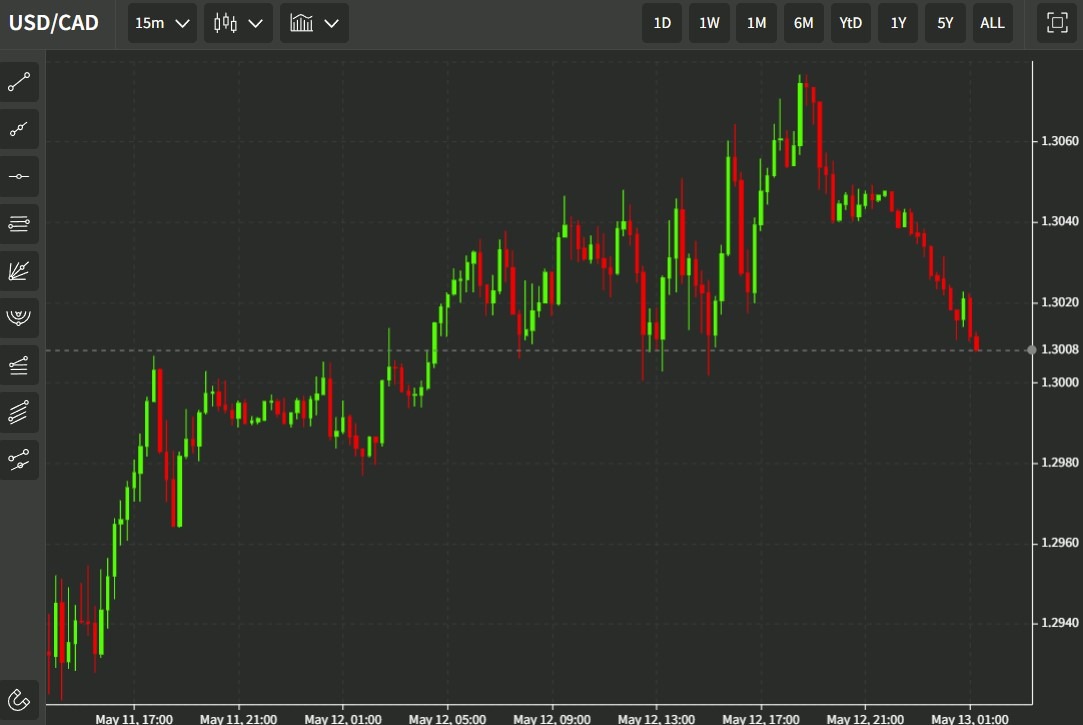Click the May 12, 05:00 time label
Viewport: 1083px width, 725px height.
pos(447,719)
